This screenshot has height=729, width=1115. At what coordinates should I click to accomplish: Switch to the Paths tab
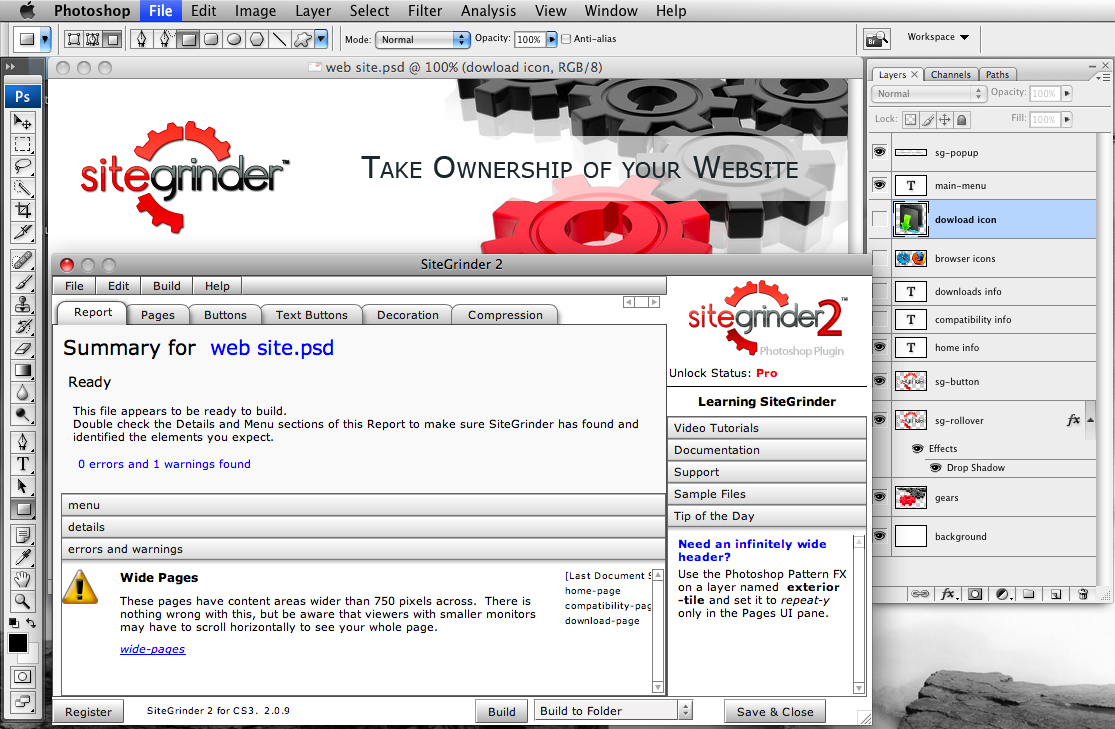tap(997, 75)
